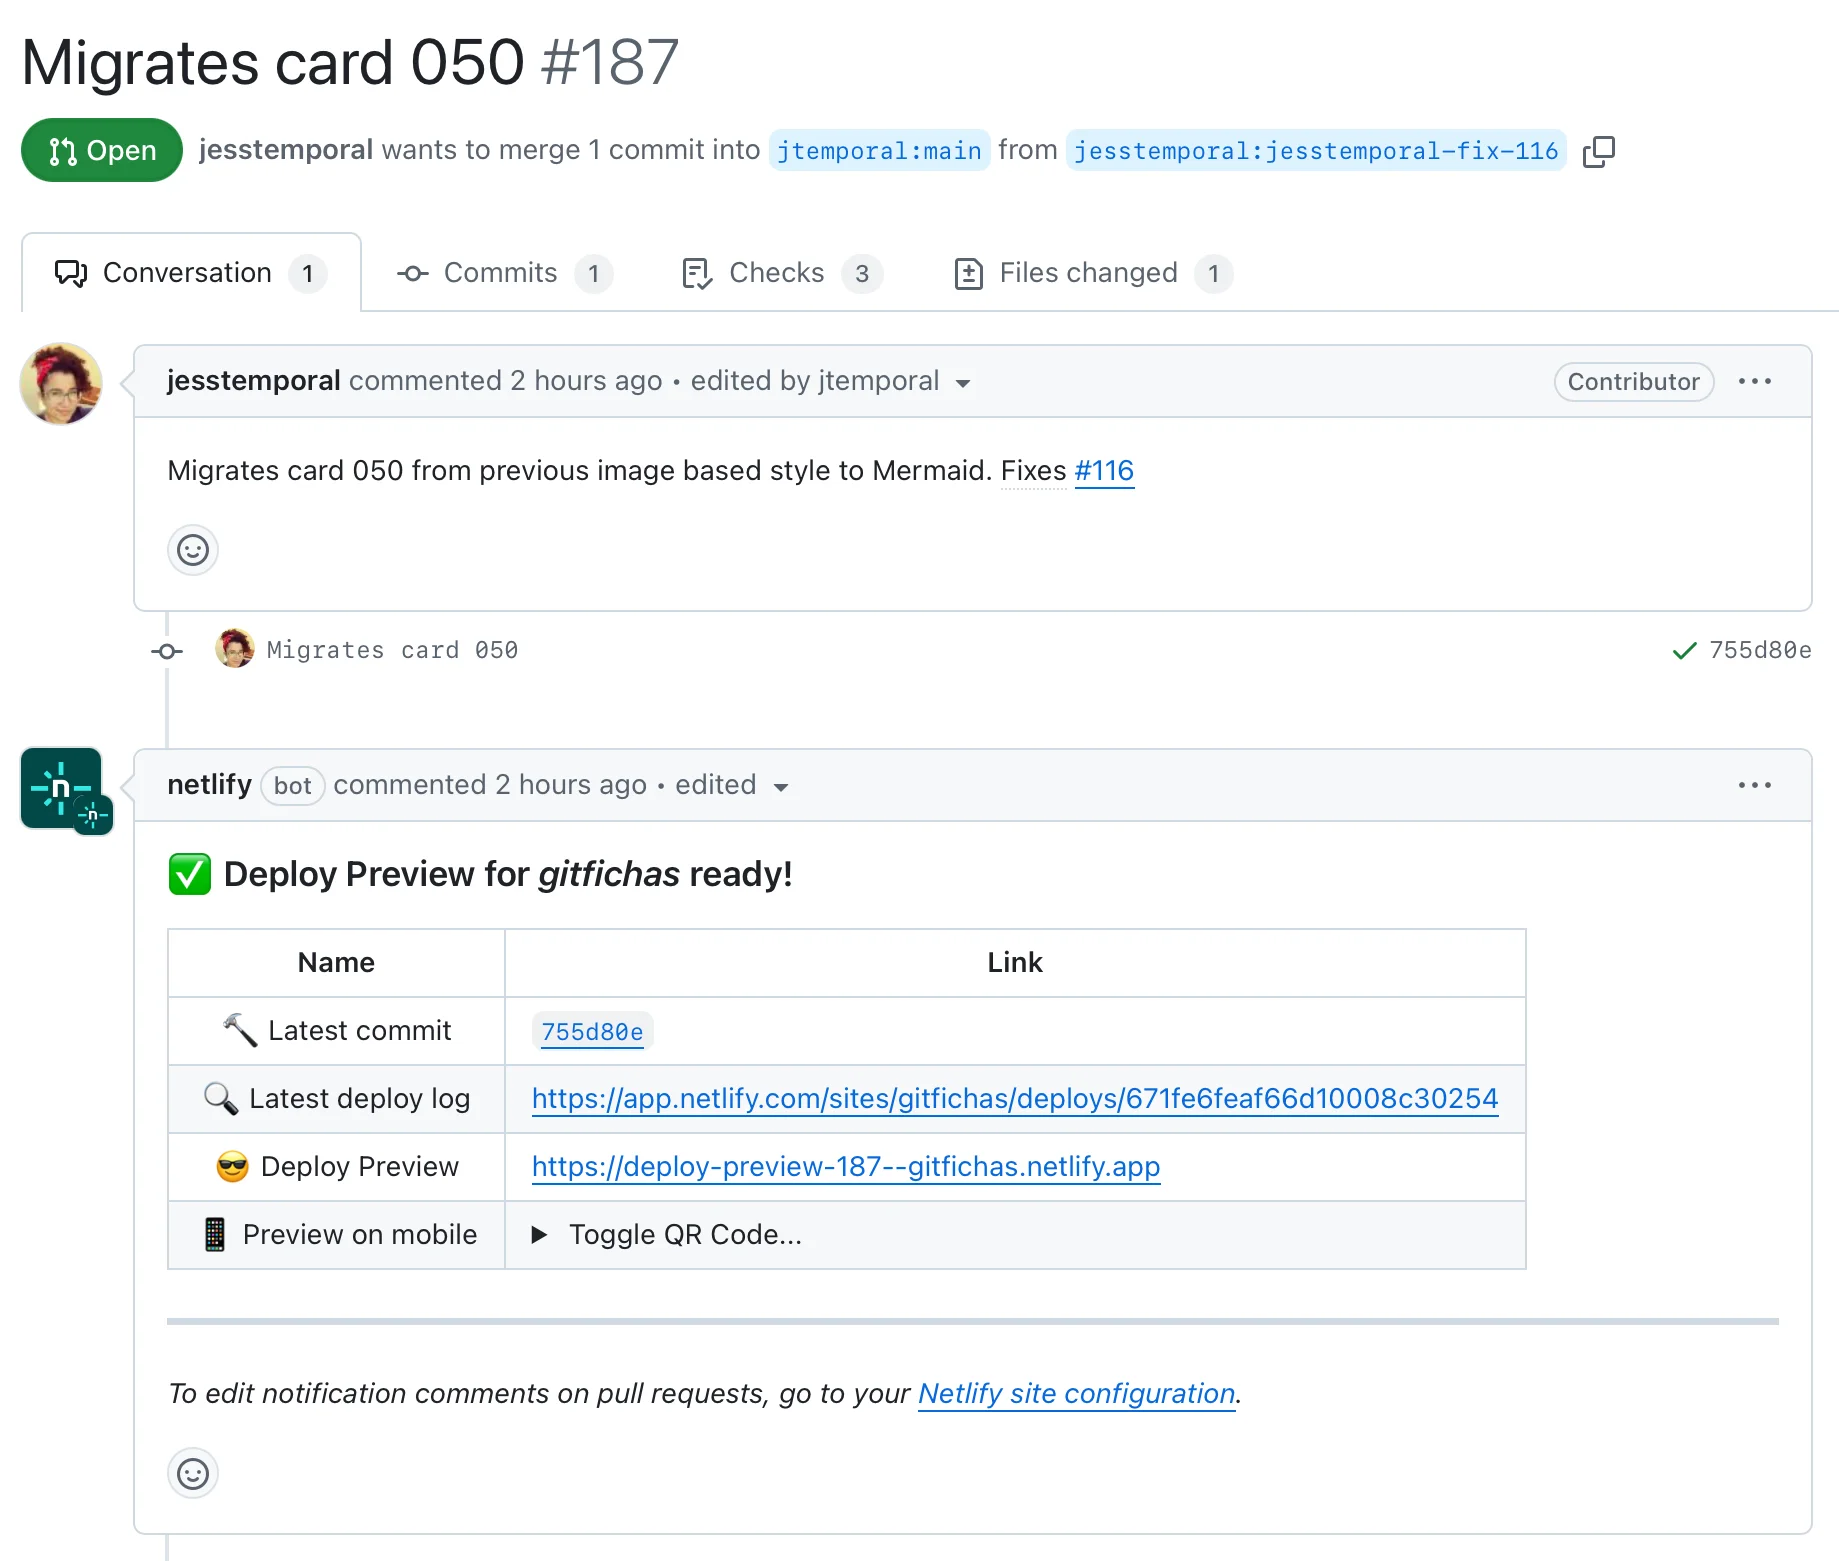
Task: Click the speech-bubble icon on Conversation tab
Action: (69, 272)
